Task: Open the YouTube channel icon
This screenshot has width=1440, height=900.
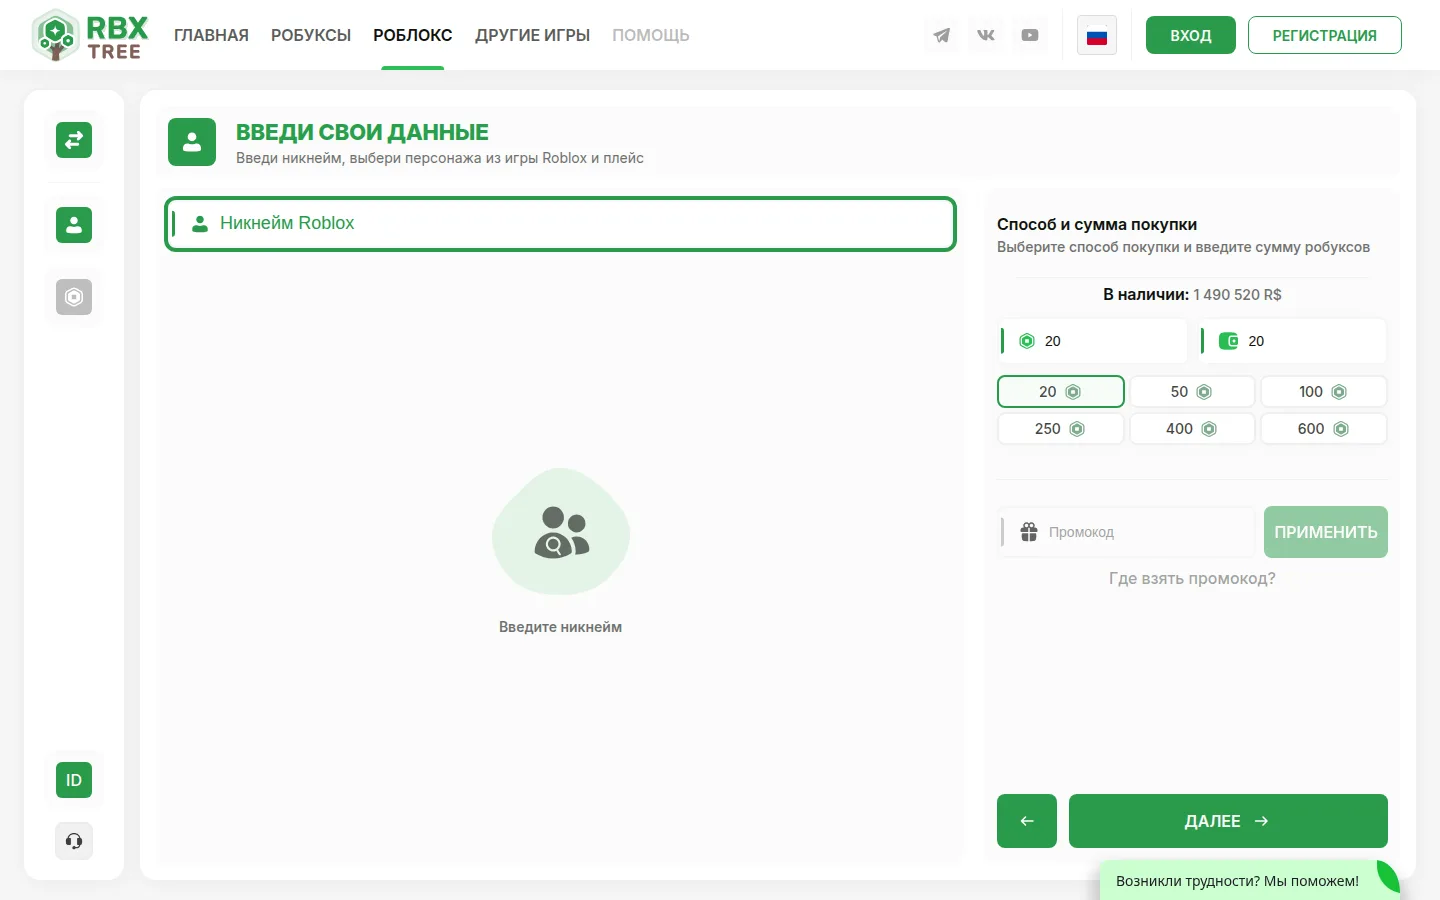Action: tap(1030, 36)
